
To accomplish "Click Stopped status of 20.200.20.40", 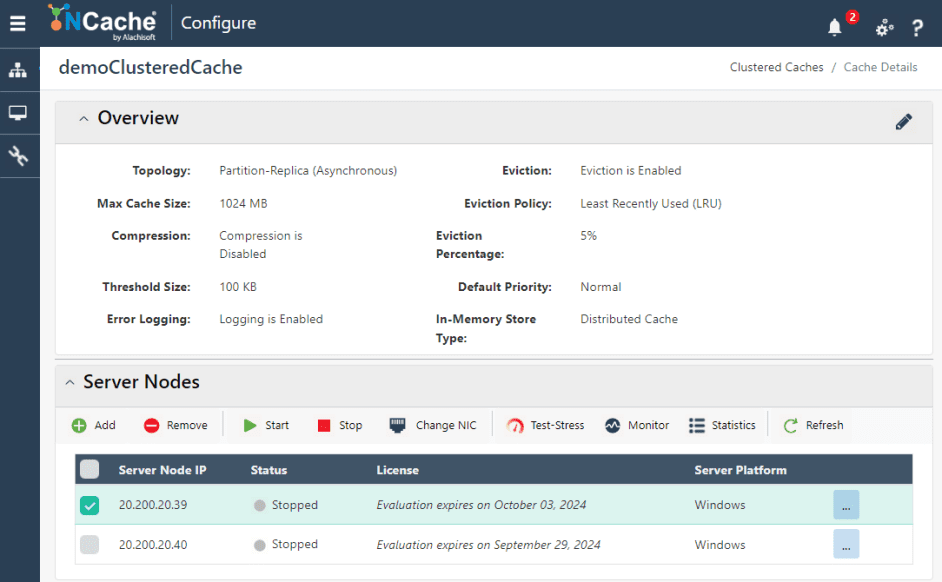I will click(x=286, y=544).
